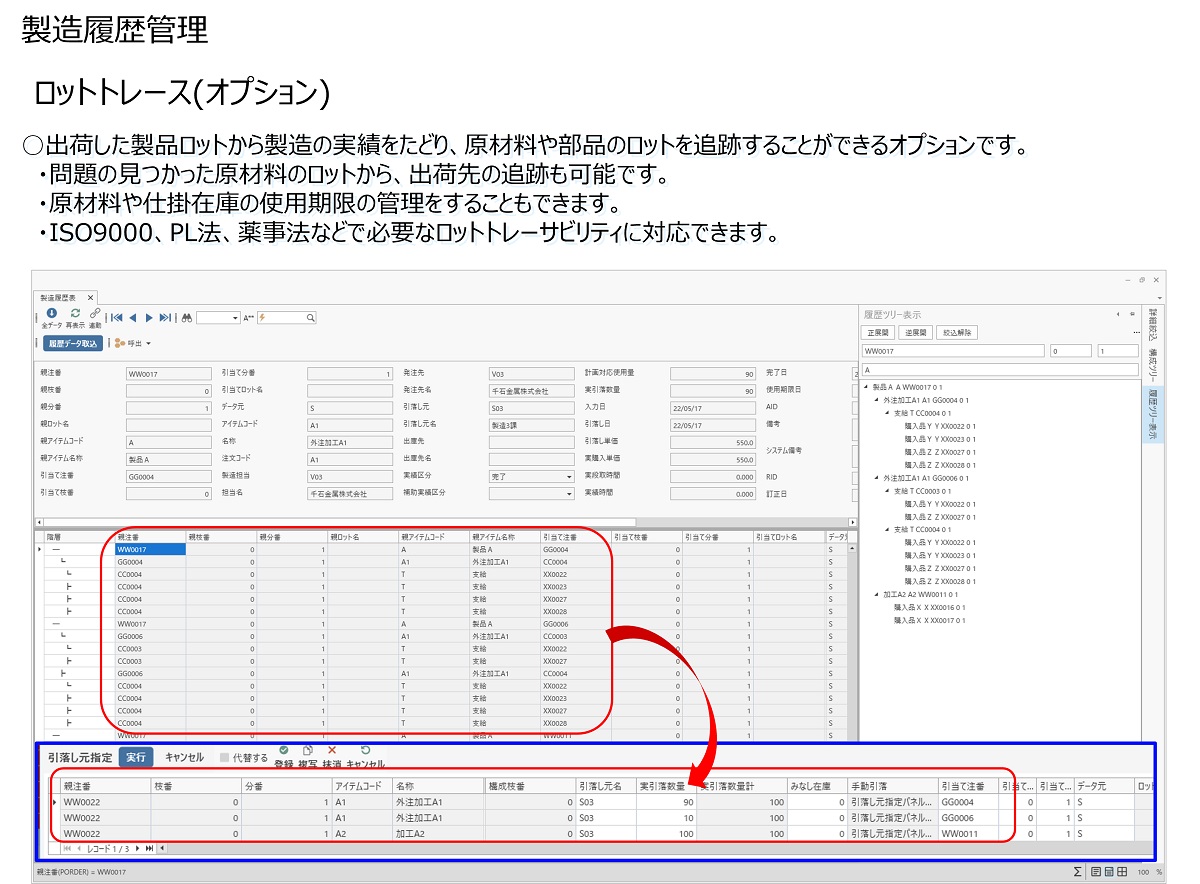
Task: Collapse the 加工A2 A2 WW0011 tree node
Action: [876, 595]
